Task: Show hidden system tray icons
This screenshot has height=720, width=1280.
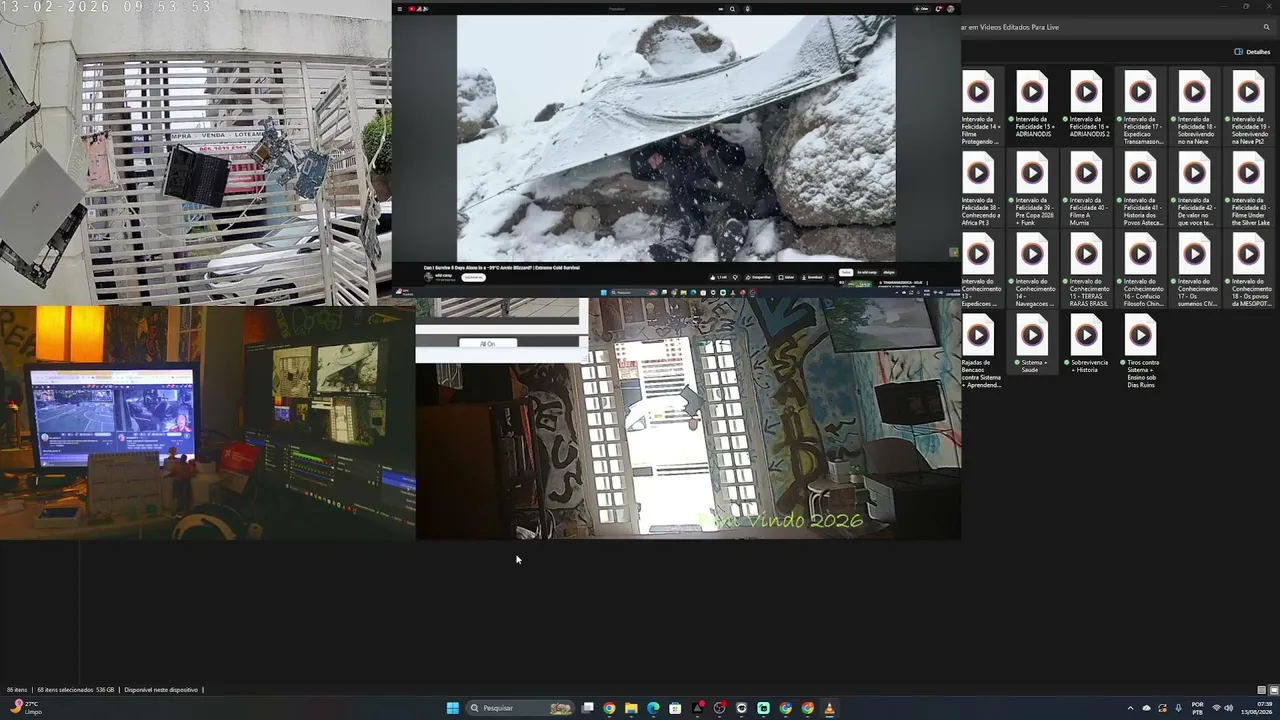Action: point(1131,708)
